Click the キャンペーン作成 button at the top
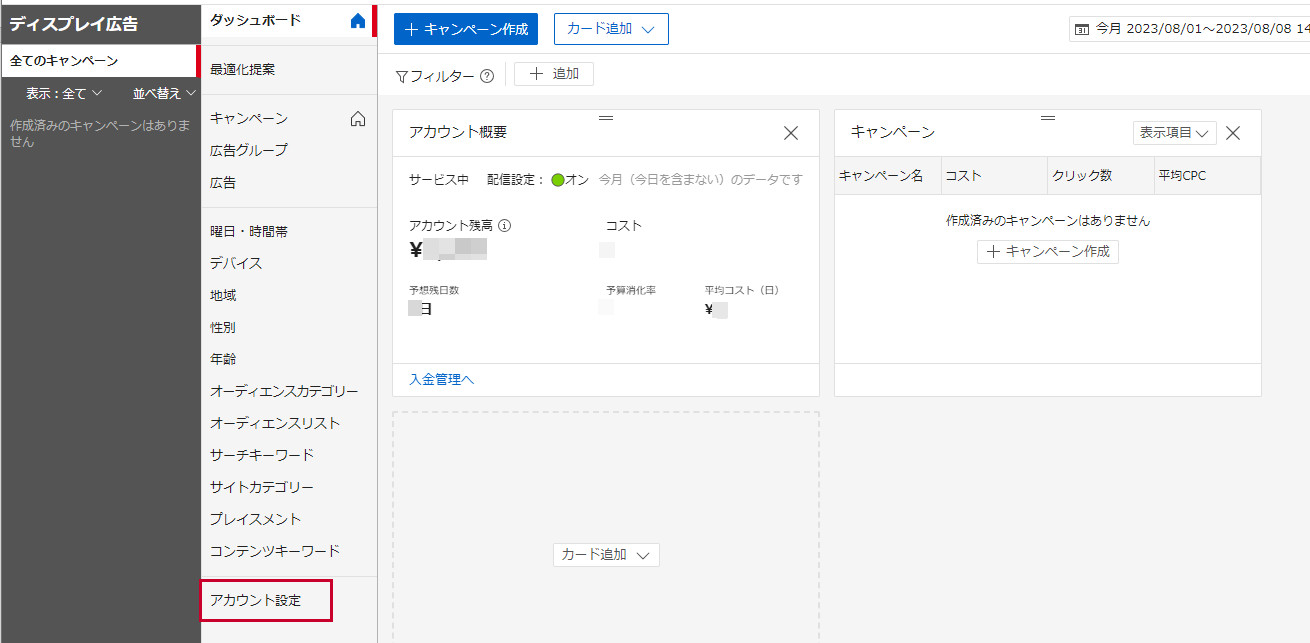Image resolution: width=1310 pixels, height=643 pixels. click(x=465, y=29)
